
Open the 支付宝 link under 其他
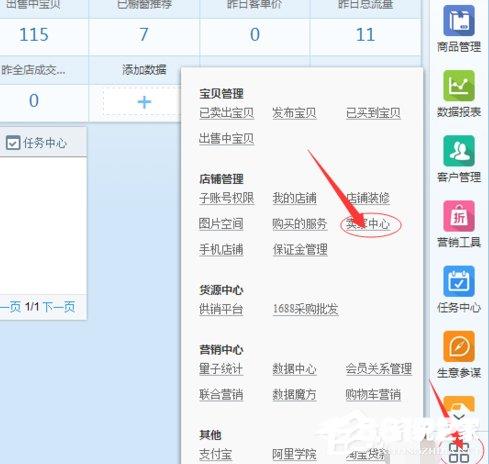(x=215, y=454)
